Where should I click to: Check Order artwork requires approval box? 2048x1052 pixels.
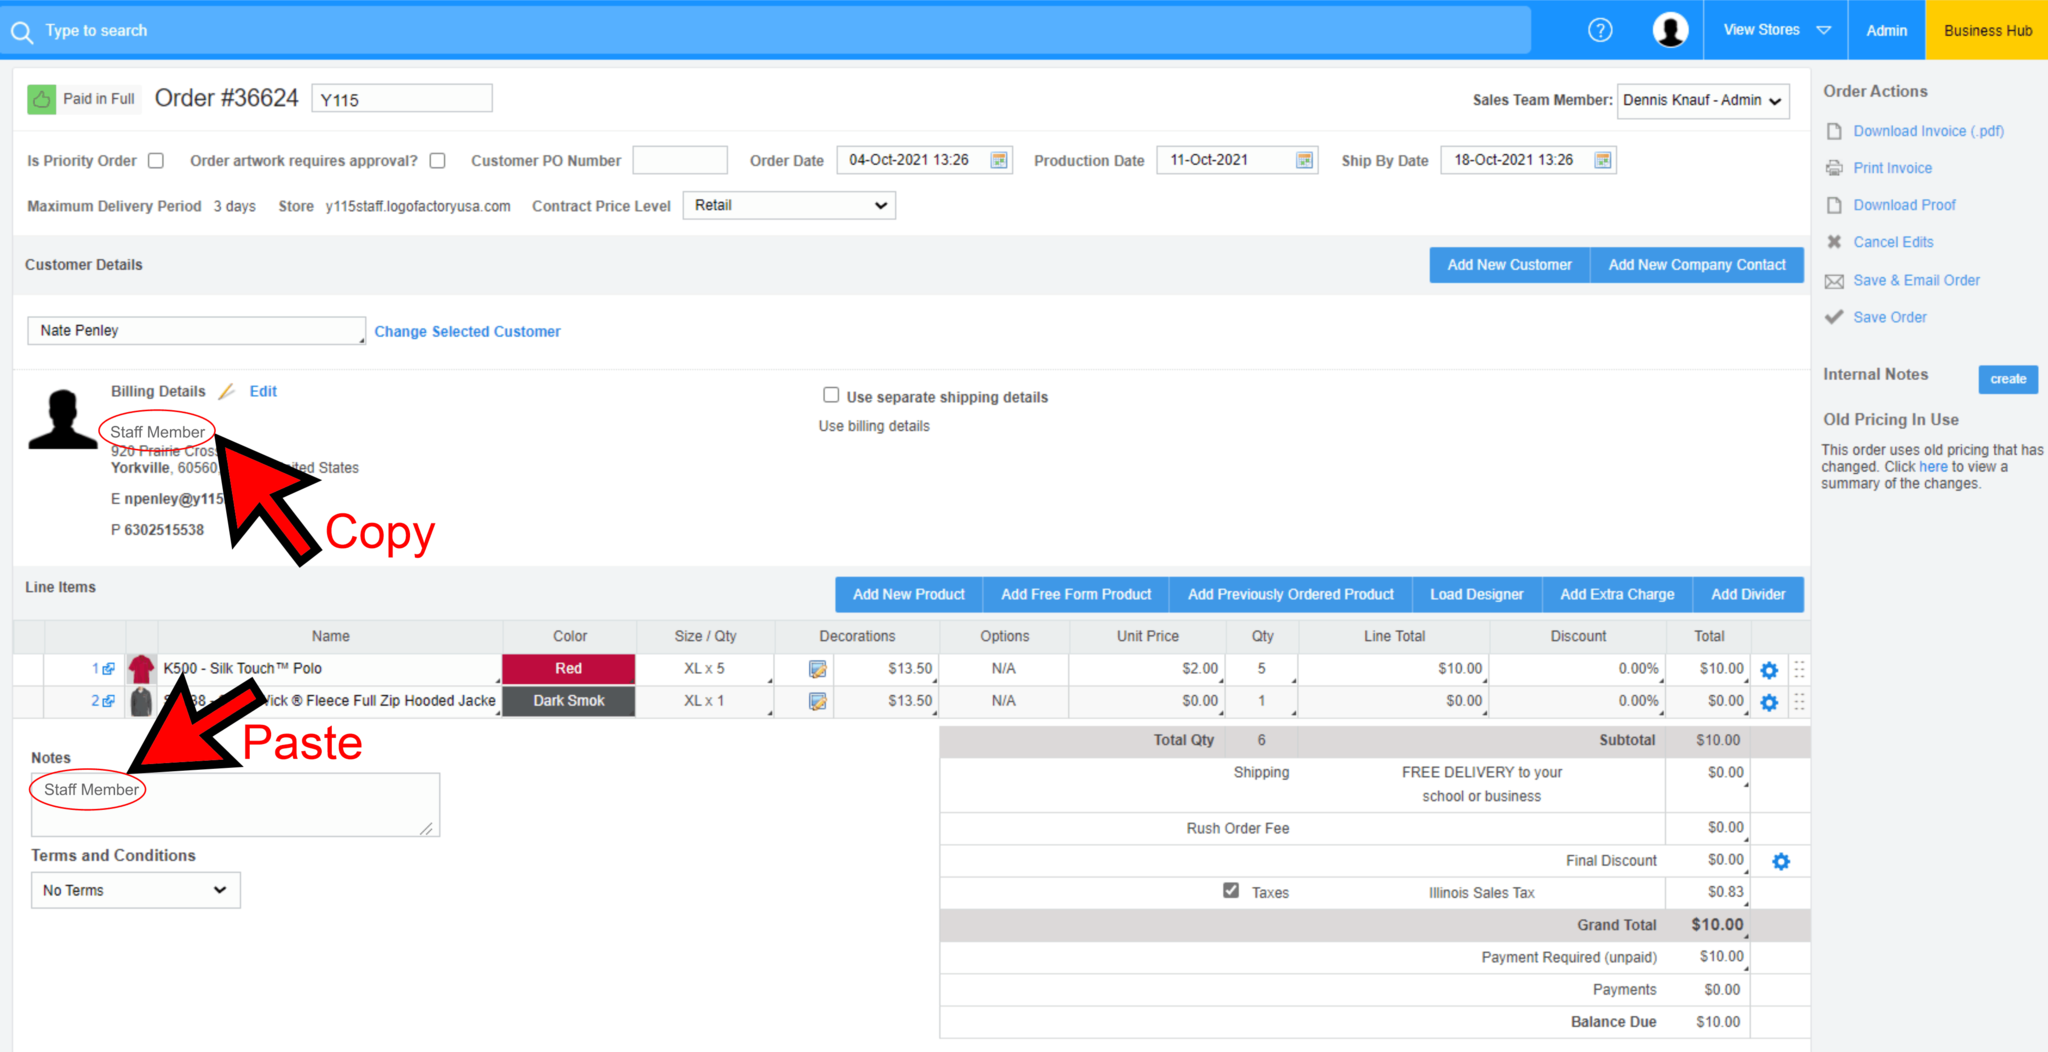pos(437,160)
